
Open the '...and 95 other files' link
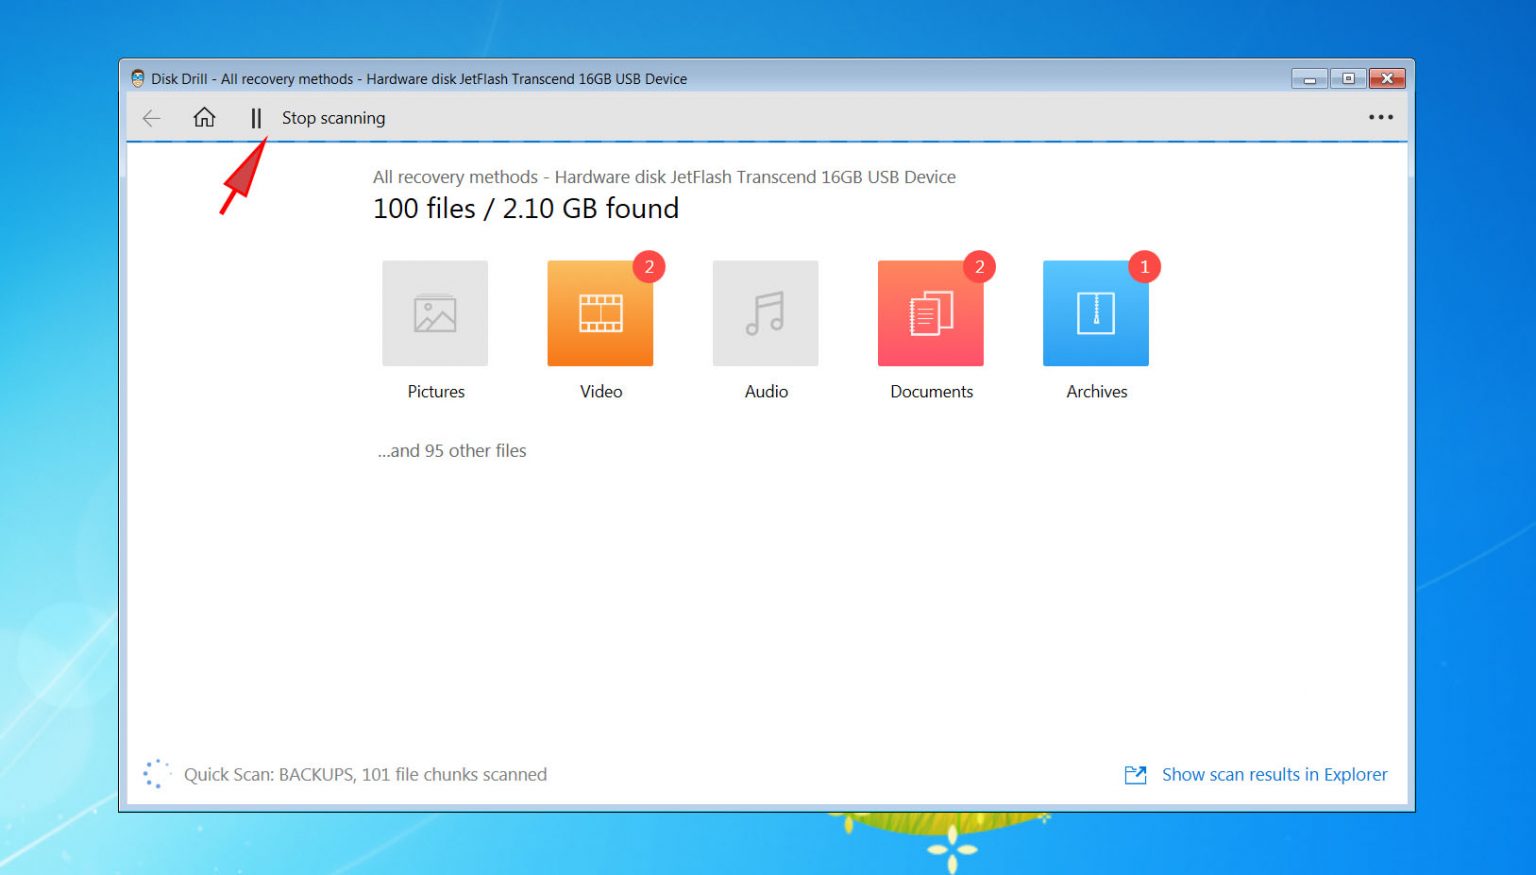click(x=452, y=451)
